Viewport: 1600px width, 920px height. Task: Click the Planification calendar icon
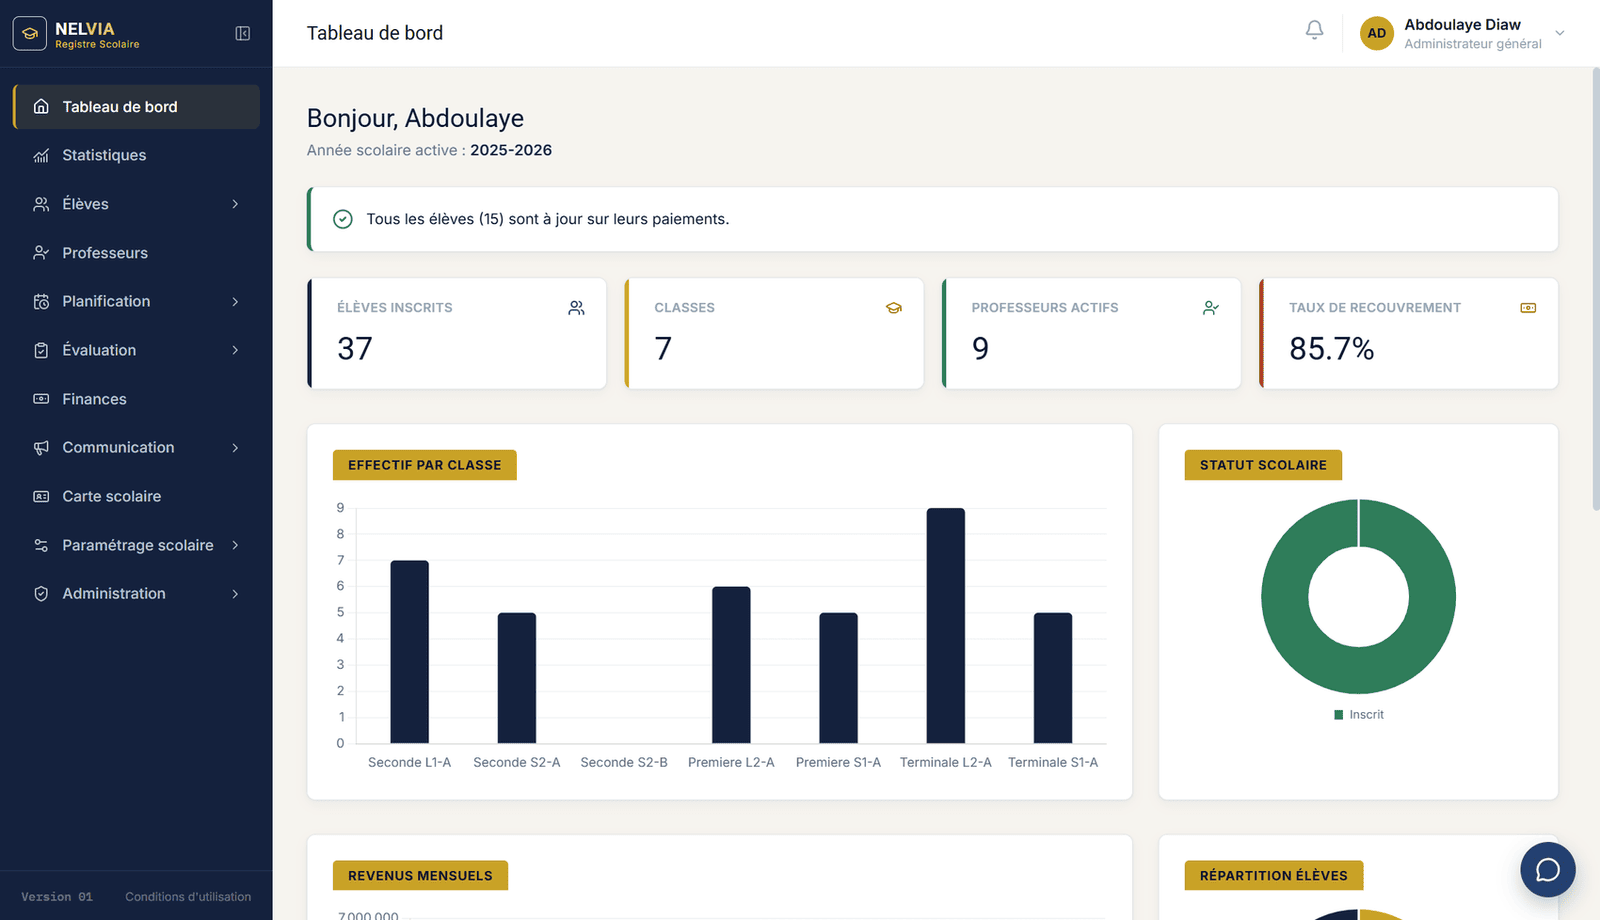[x=41, y=301]
